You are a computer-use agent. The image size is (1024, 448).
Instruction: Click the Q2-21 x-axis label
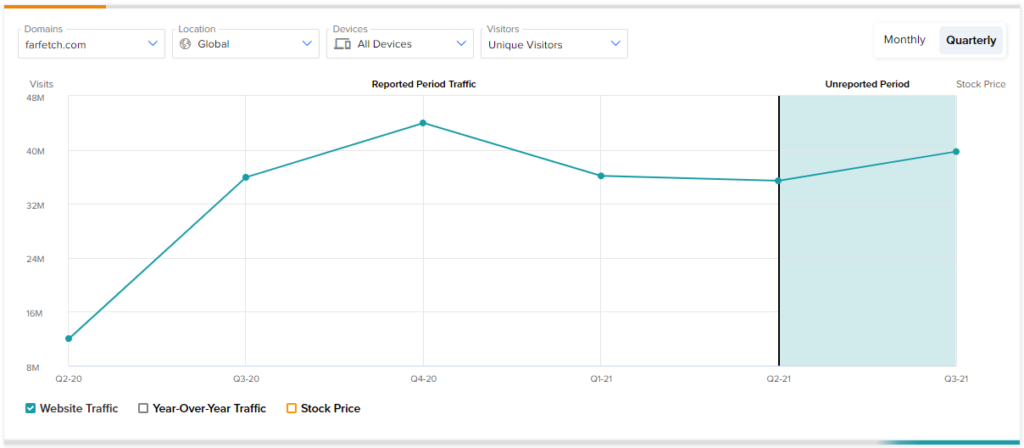coord(778,379)
